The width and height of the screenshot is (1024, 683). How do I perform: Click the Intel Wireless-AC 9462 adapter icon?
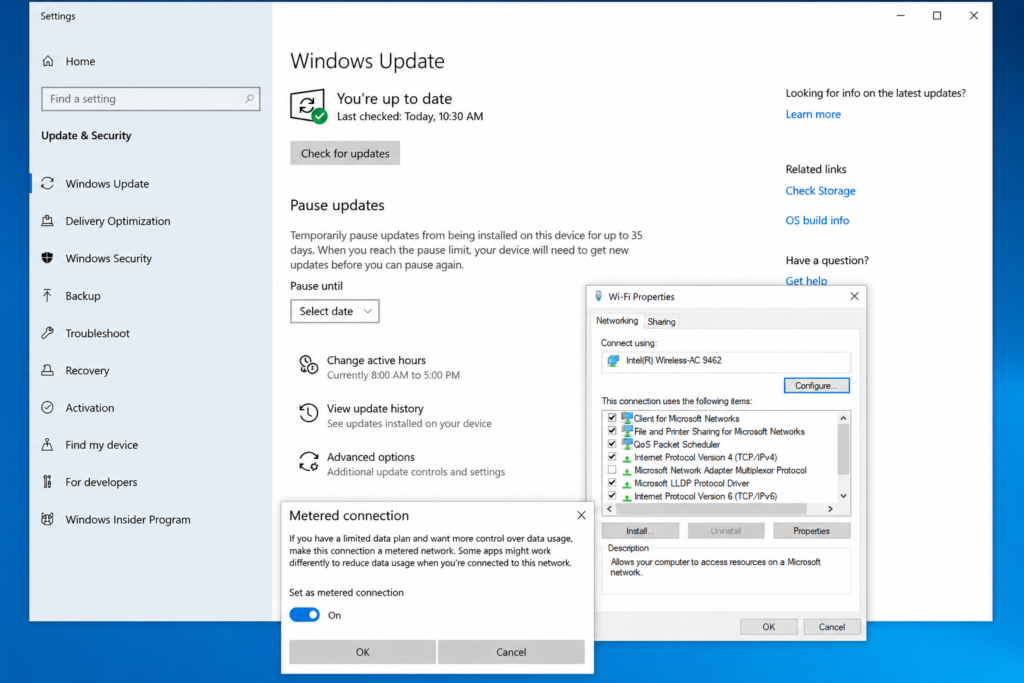613,360
